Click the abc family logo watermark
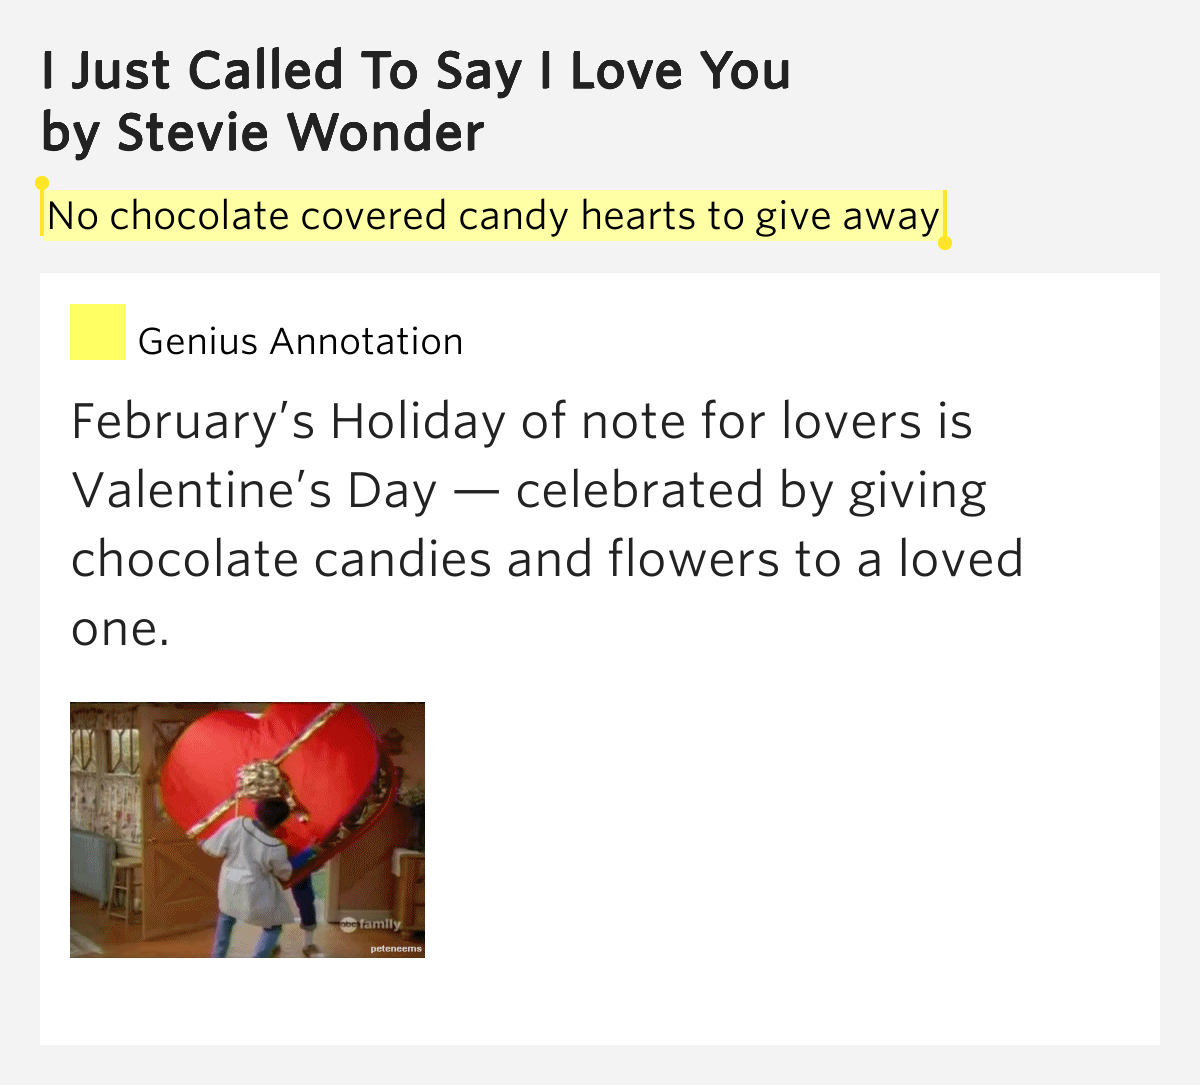Image resolution: width=1200 pixels, height=1085 pixels. pos(371,925)
